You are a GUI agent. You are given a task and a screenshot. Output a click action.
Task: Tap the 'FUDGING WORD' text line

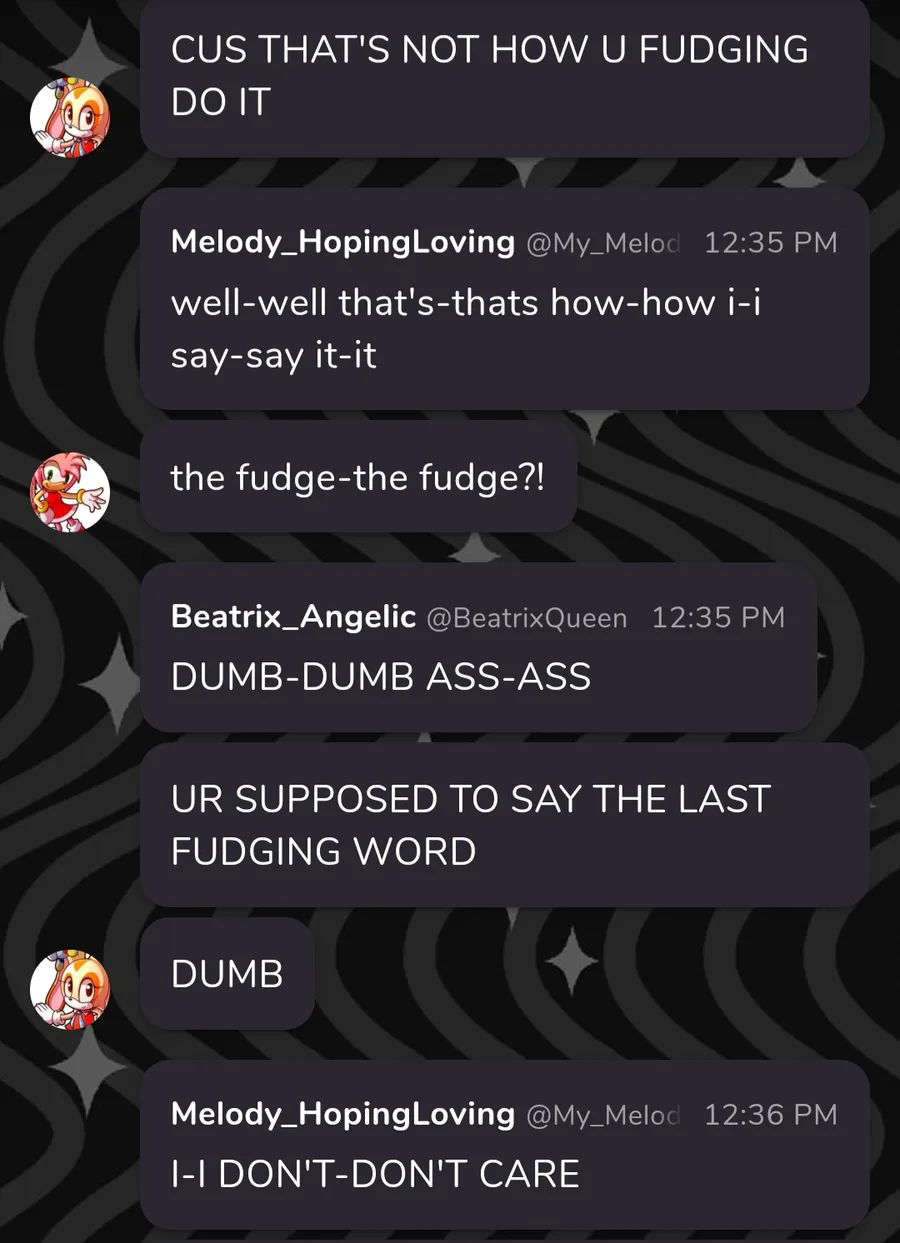pos(323,851)
